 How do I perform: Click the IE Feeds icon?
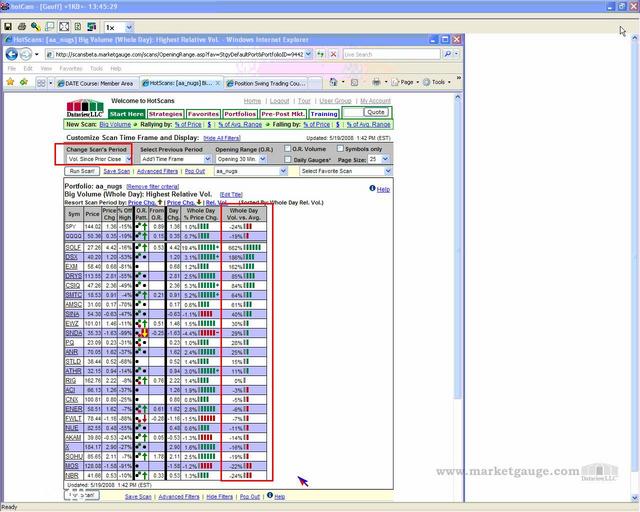pos(354,82)
